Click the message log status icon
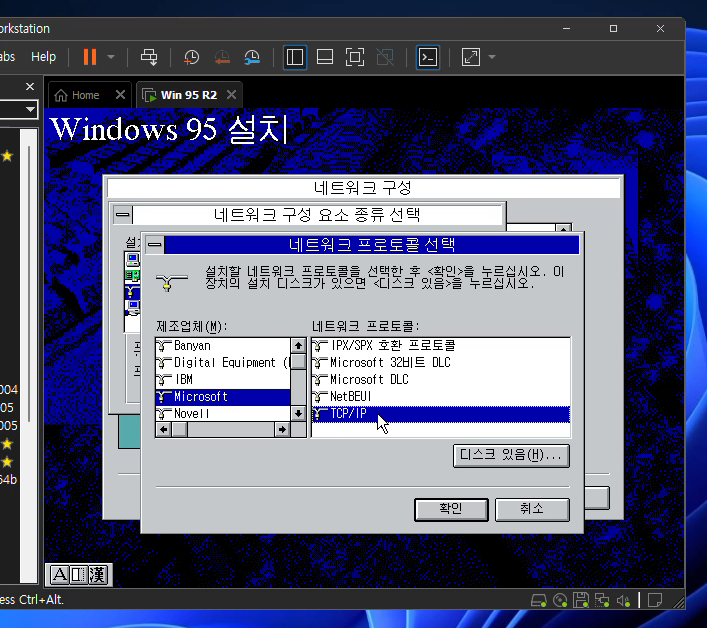The image size is (707, 628). [x=655, y=600]
